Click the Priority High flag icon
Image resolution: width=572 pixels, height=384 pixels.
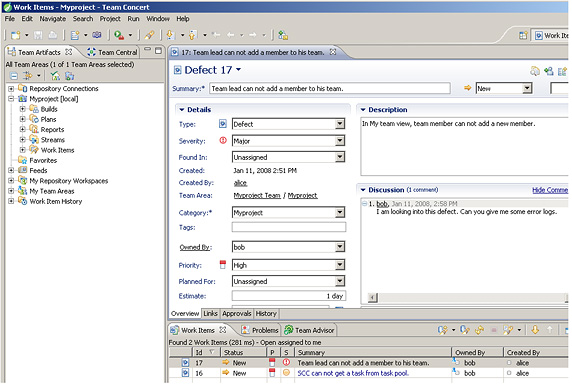[x=223, y=265]
